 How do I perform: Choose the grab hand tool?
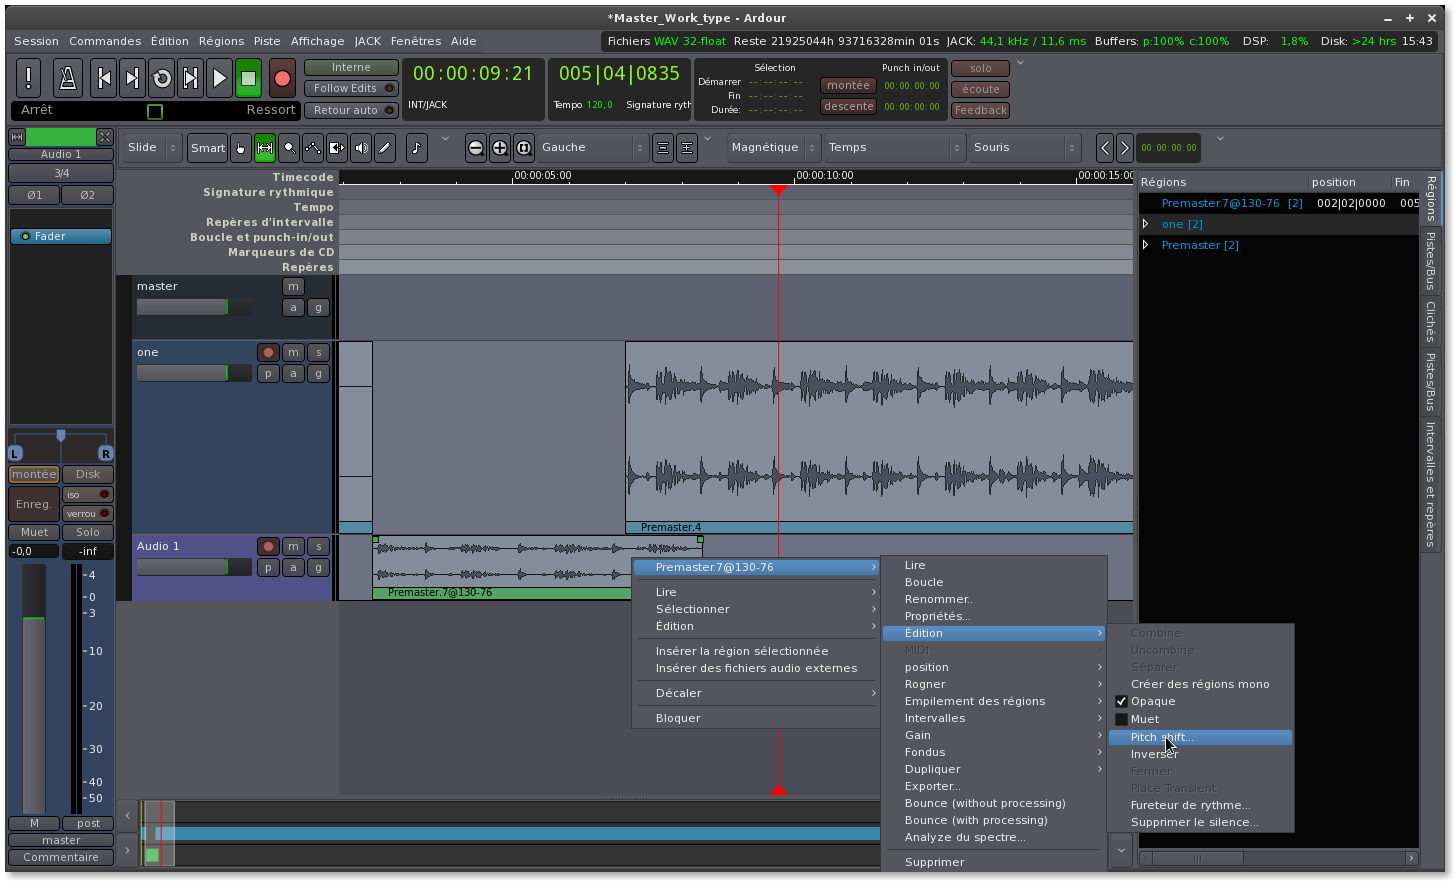[241, 148]
